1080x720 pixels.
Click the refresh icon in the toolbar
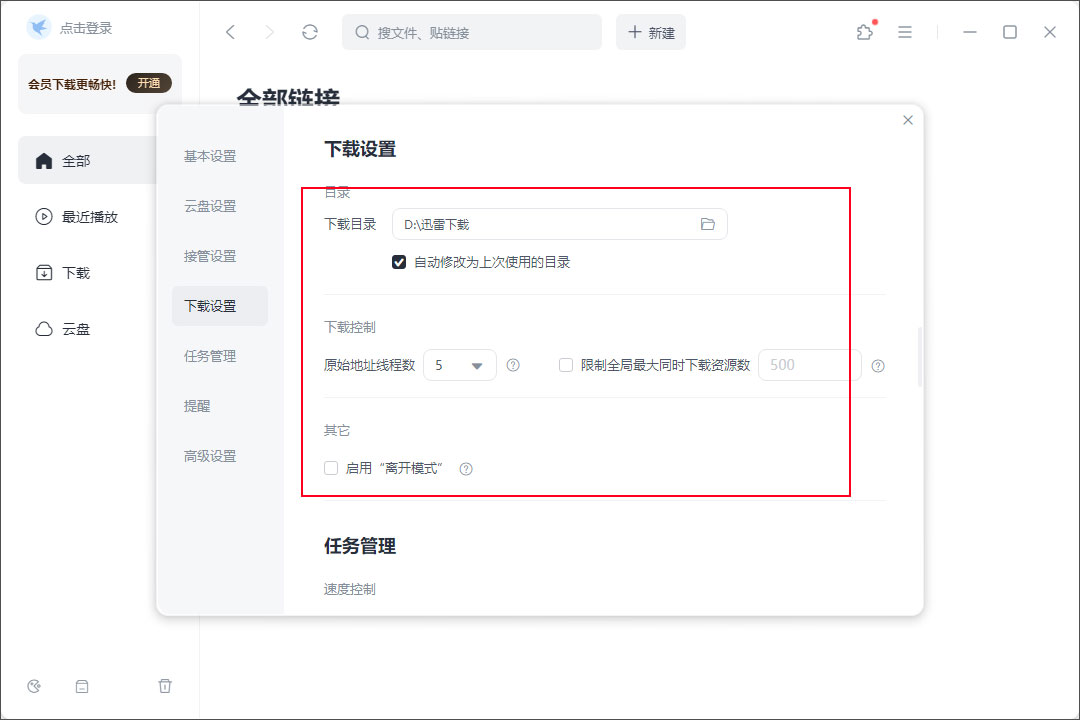[x=310, y=31]
